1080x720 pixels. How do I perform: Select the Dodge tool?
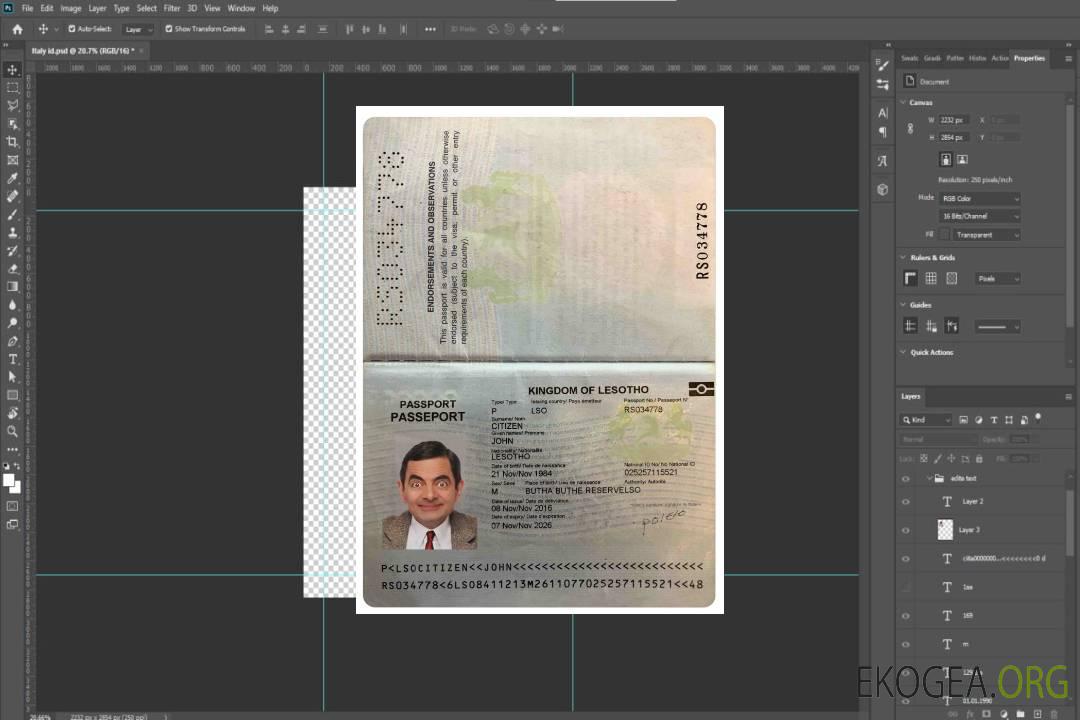tap(12, 323)
